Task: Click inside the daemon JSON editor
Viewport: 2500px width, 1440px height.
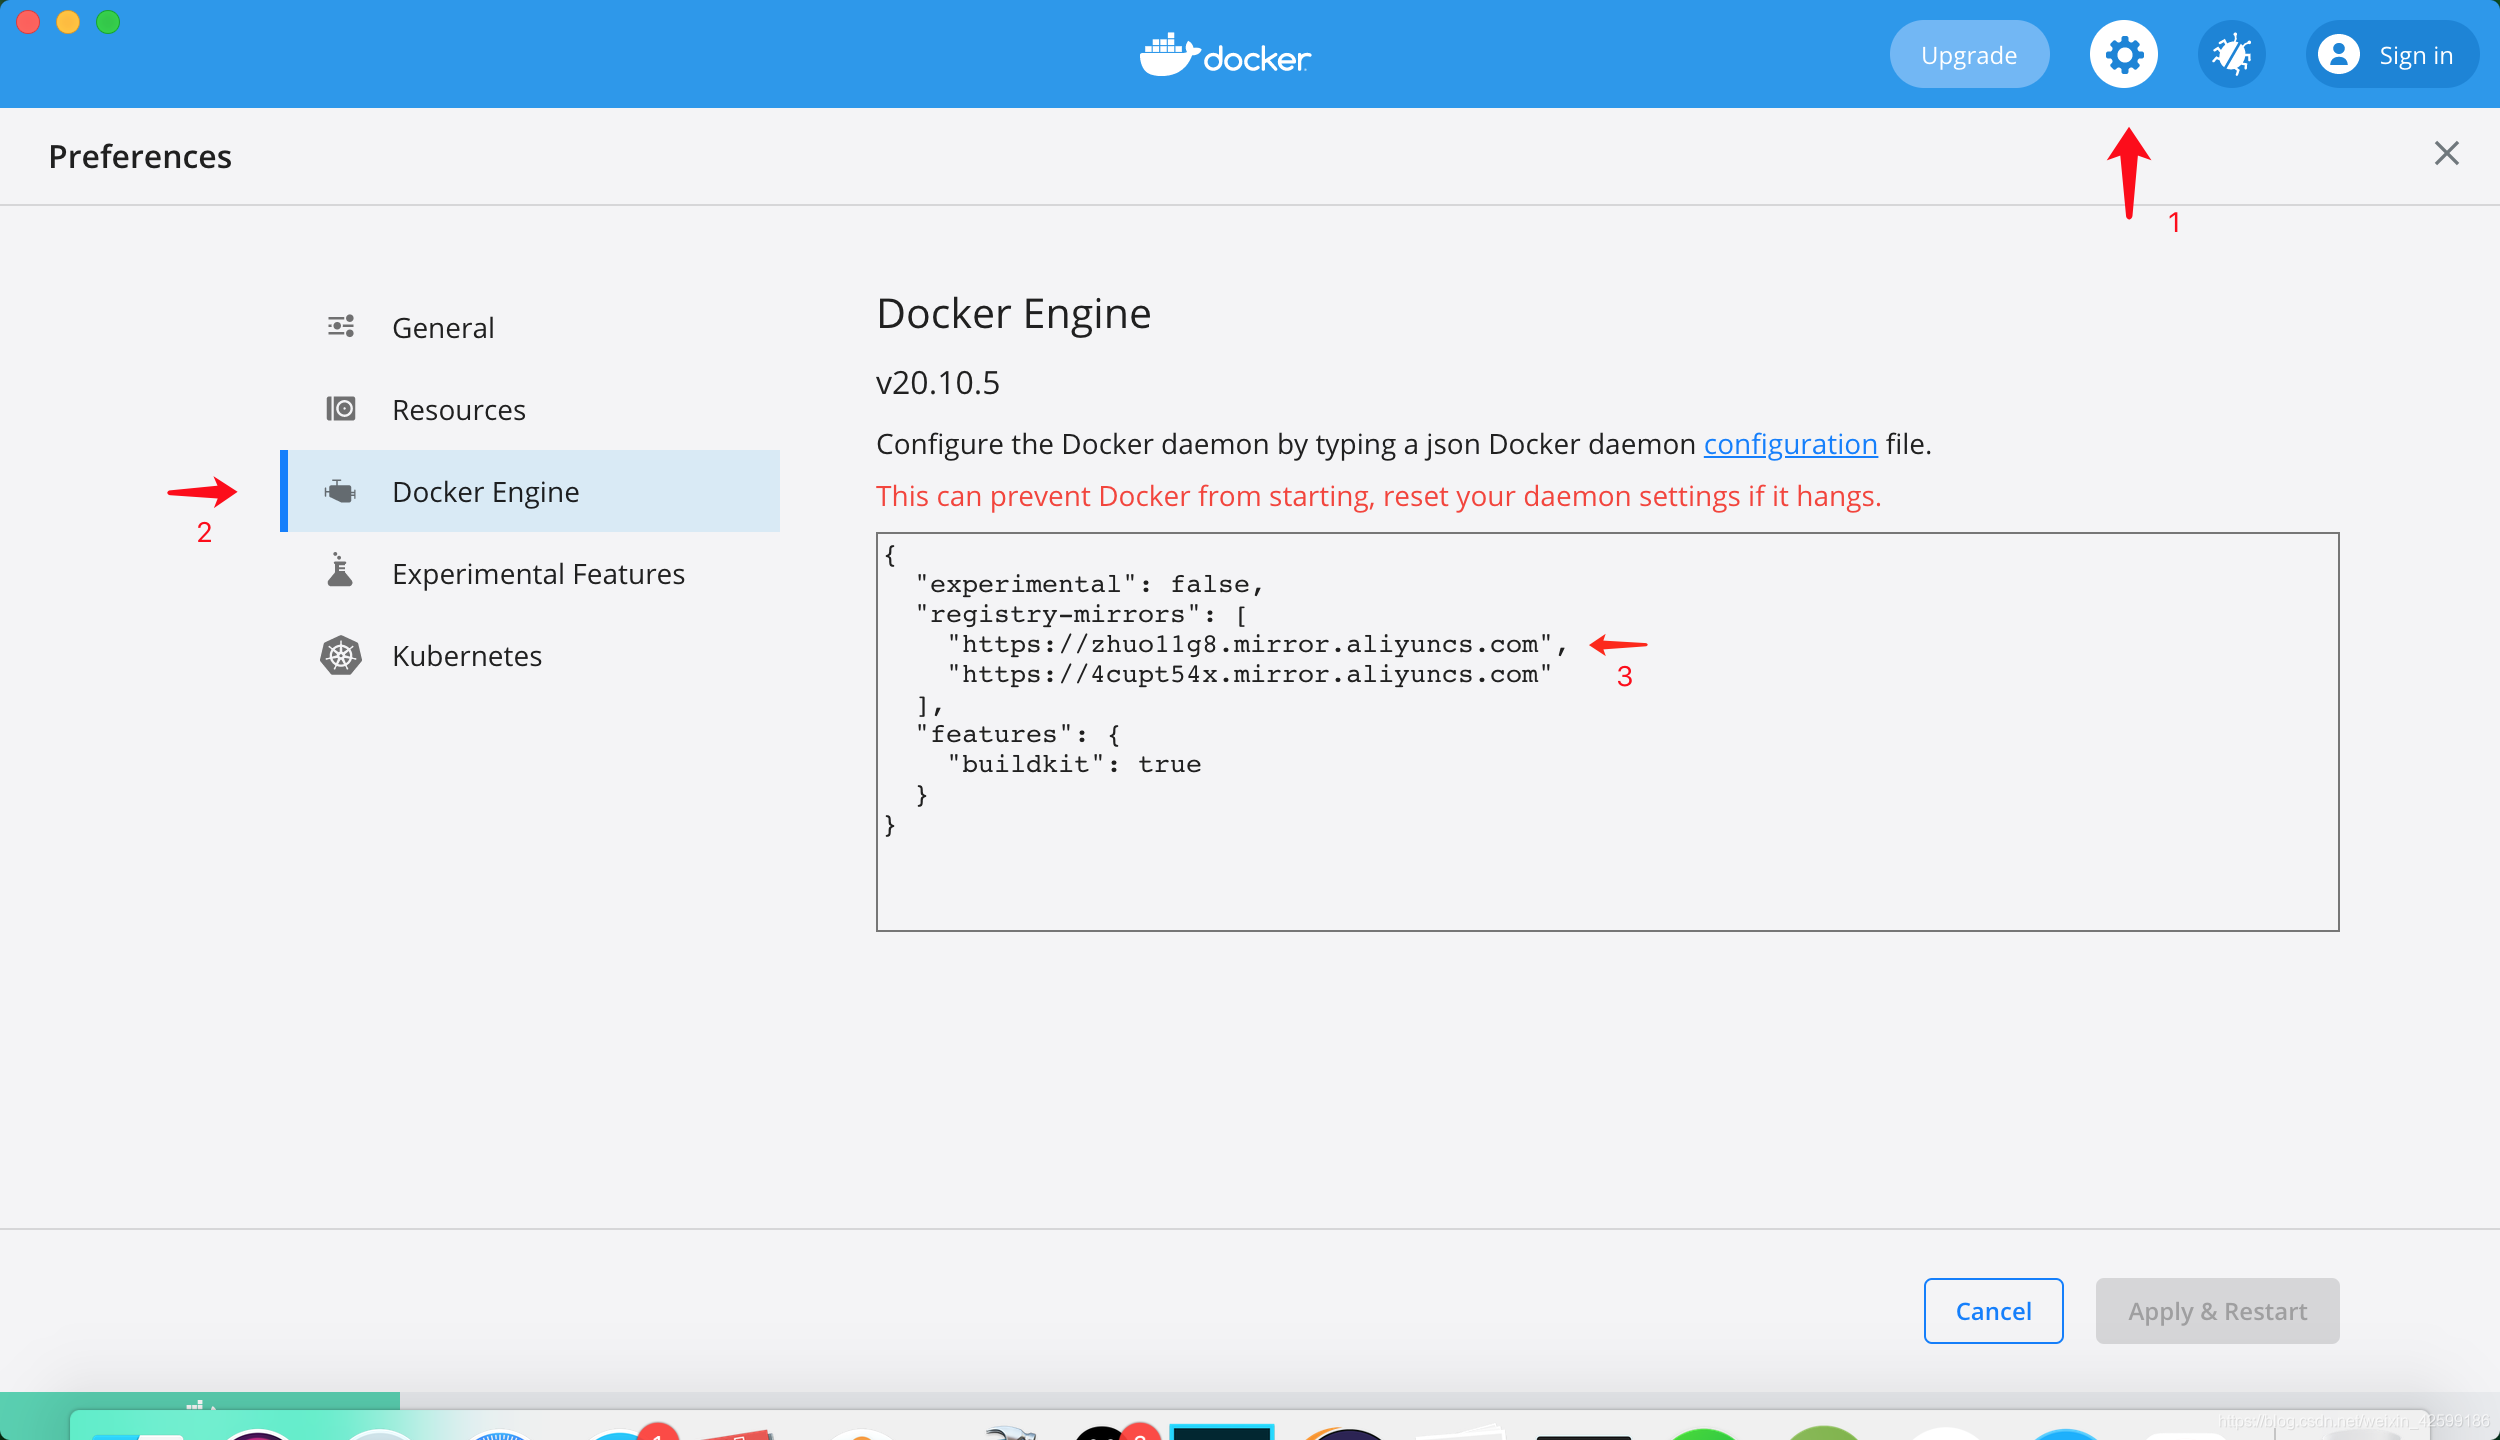Action: (1607, 732)
